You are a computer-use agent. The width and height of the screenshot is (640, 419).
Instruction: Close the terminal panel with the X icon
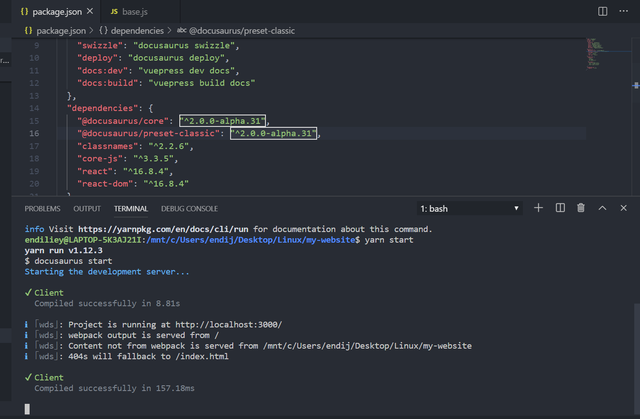click(x=623, y=208)
